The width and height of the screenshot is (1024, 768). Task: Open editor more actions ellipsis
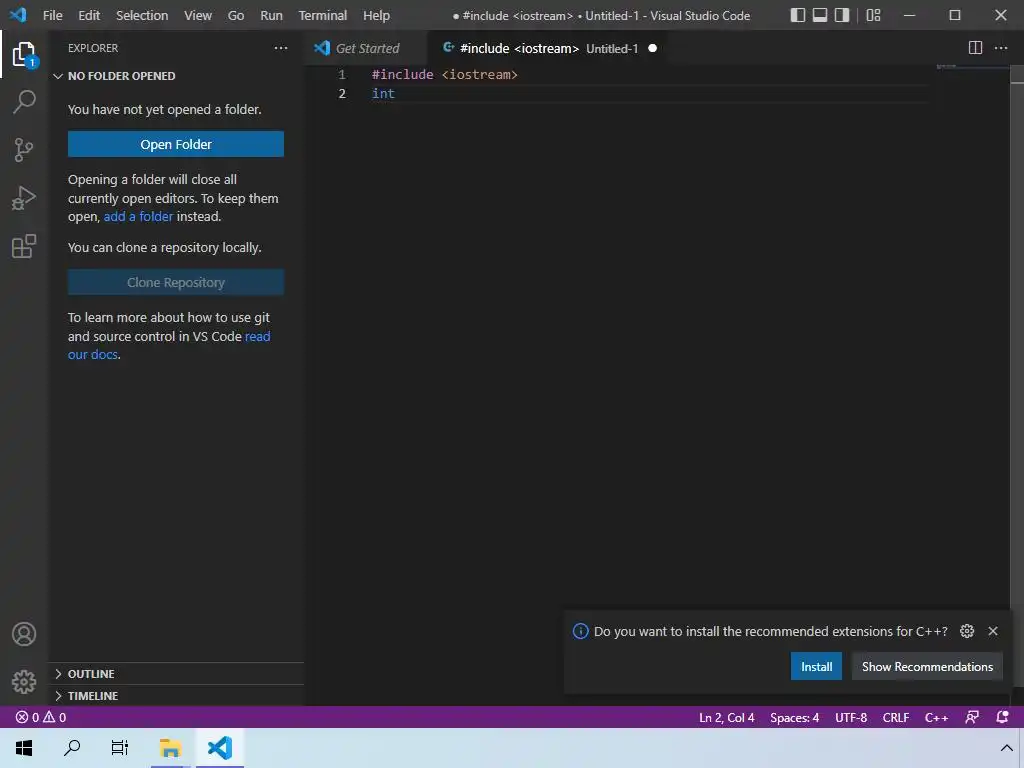[x=1001, y=48]
